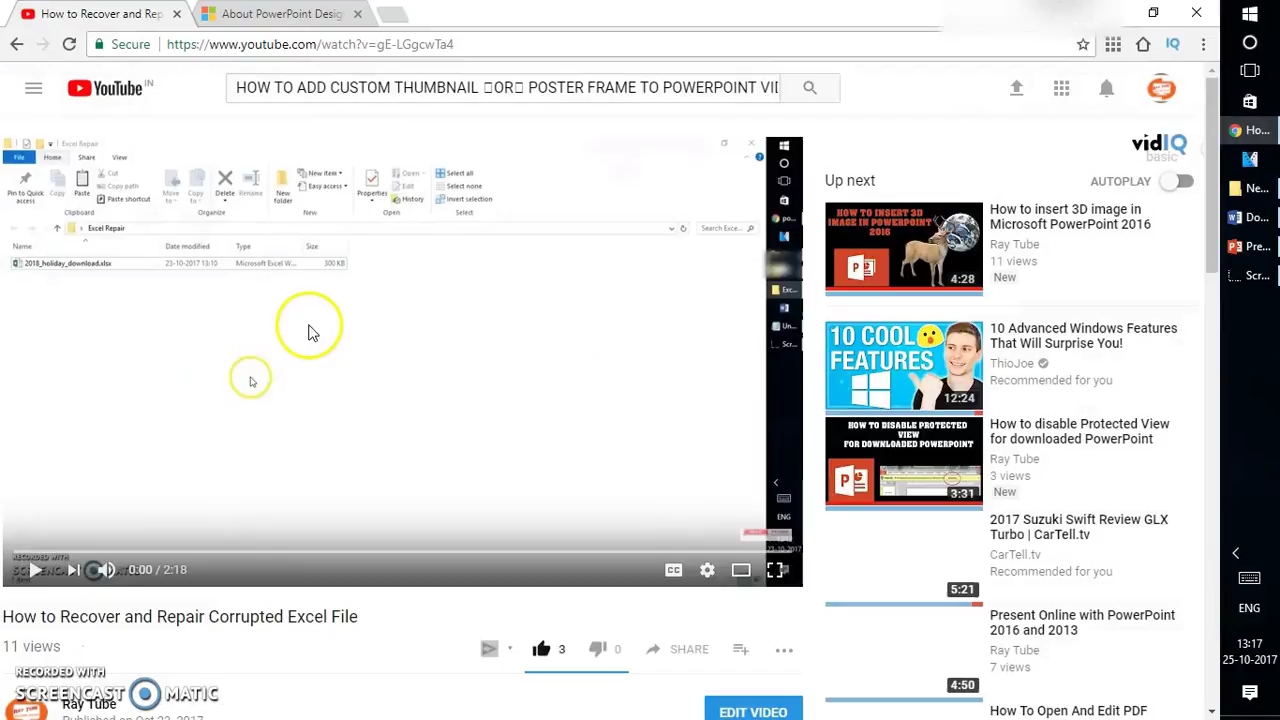
Task: Add video to playlist icon
Action: (x=741, y=649)
